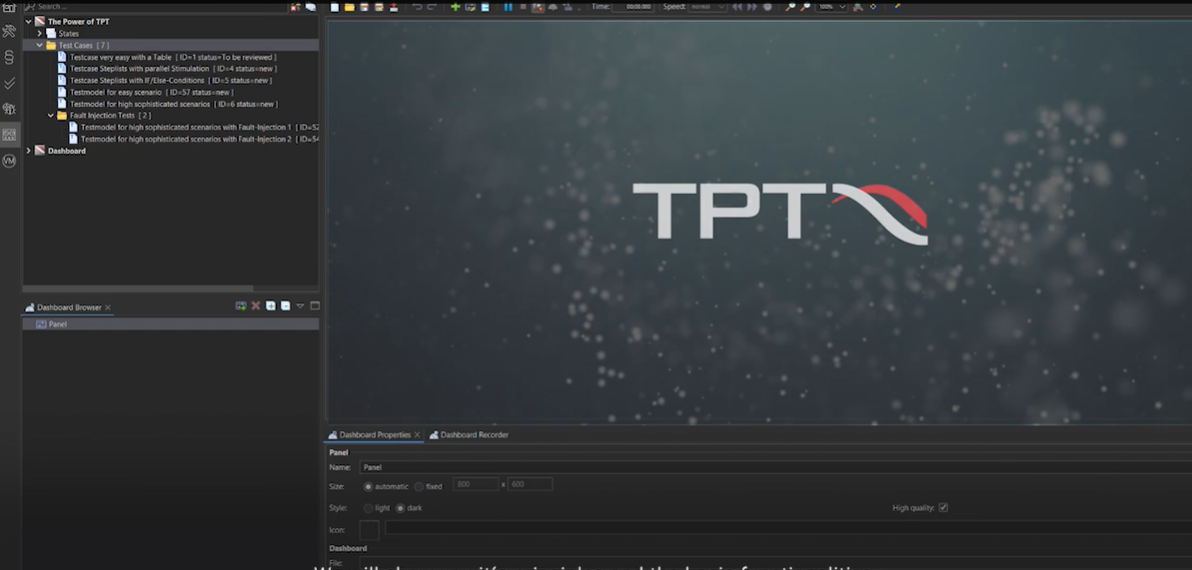
Task: Click the red-X filter icon beside search
Action: (295, 7)
